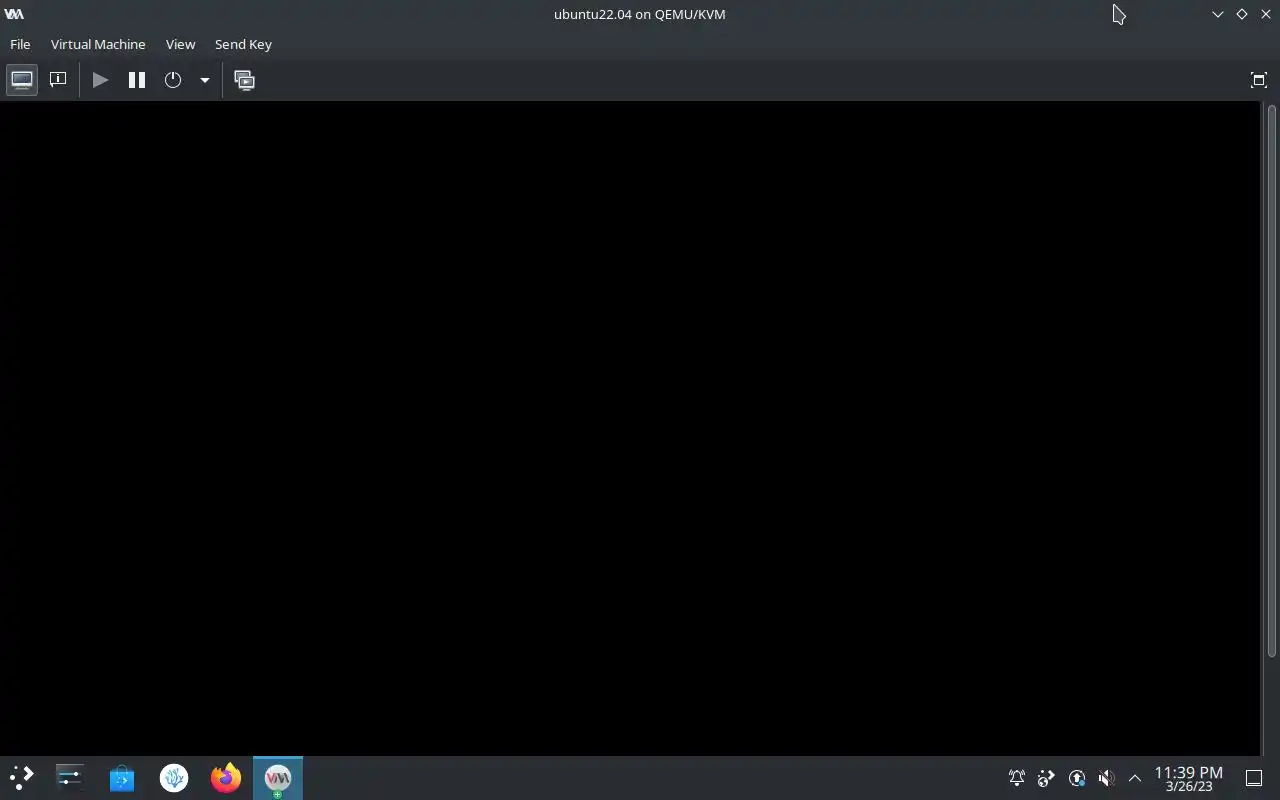Launch System Settings from the taskbar
This screenshot has width=1280, height=800.
(70, 778)
